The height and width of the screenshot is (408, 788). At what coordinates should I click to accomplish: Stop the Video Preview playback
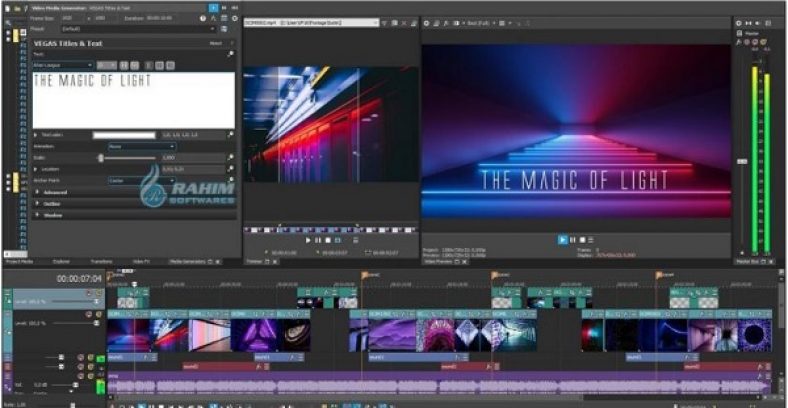point(582,240)
